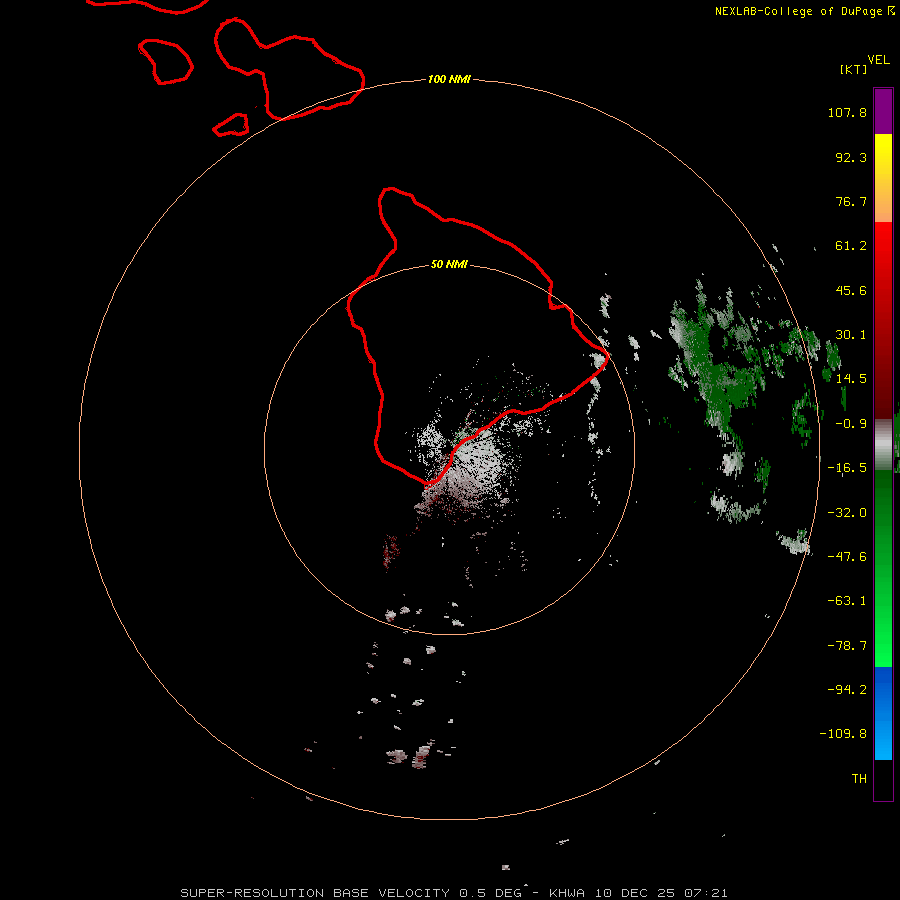Click the -47.6 velocity scale value
Viewport: 900px width, 900px height.
(x=847, y=557)
